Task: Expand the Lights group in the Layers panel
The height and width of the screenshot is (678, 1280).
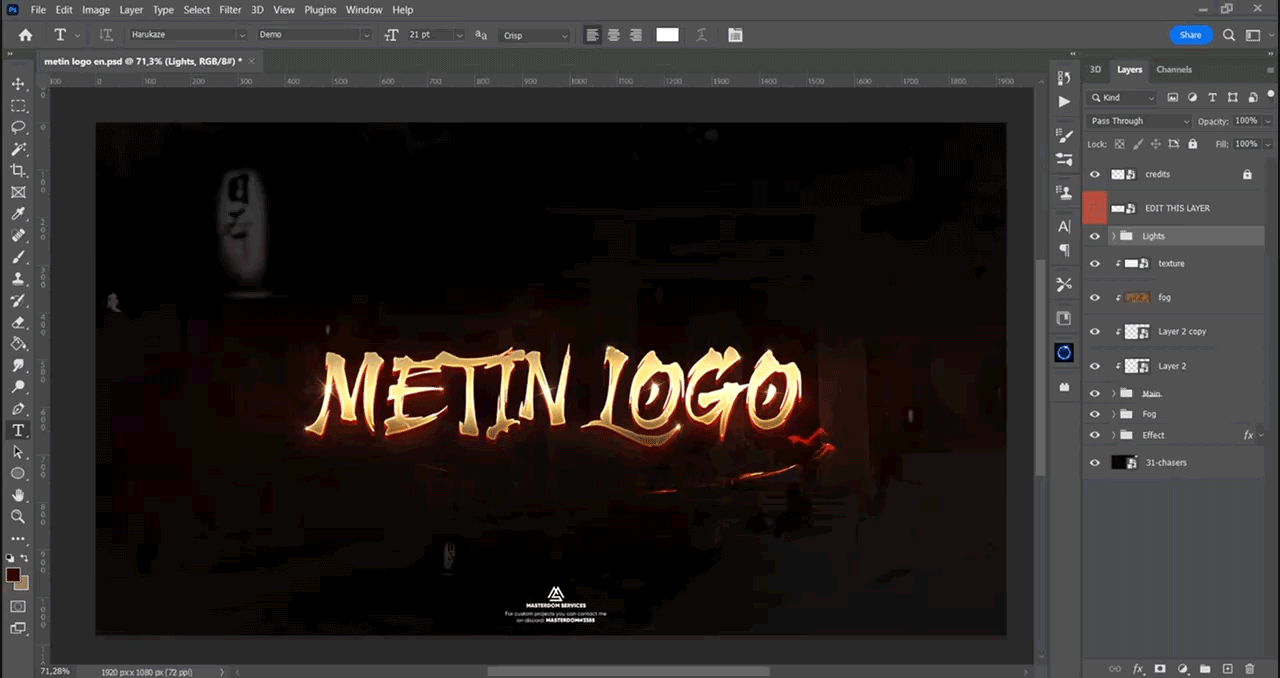Action: [1112, 235]
